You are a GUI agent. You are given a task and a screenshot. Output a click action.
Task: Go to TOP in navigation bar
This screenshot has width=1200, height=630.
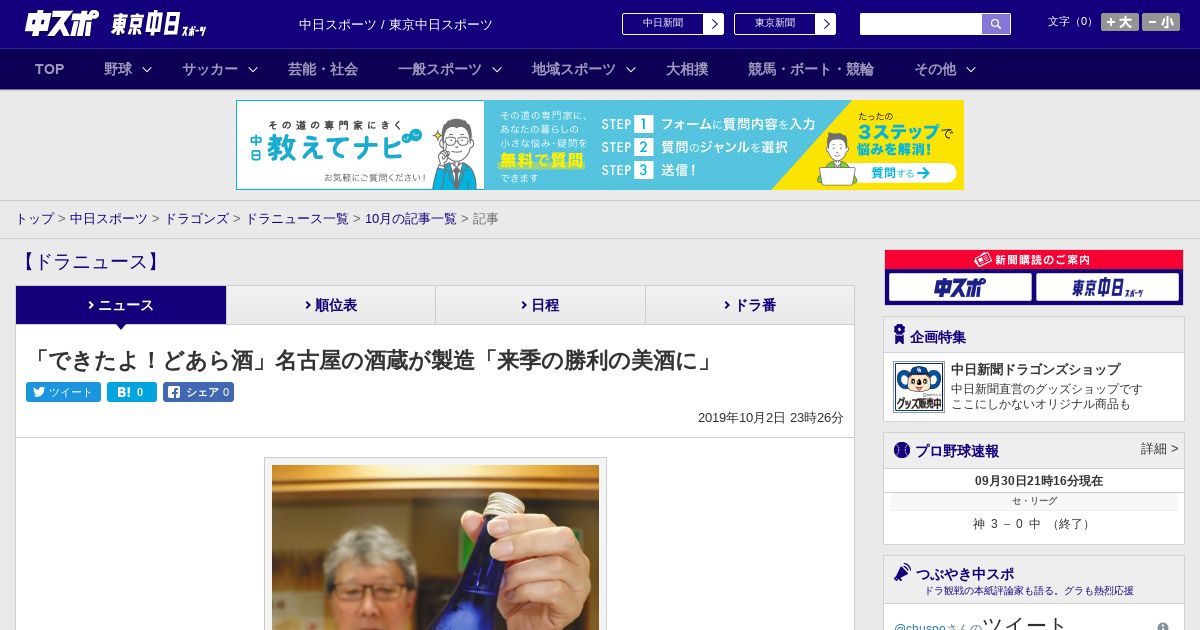point(49,69)
